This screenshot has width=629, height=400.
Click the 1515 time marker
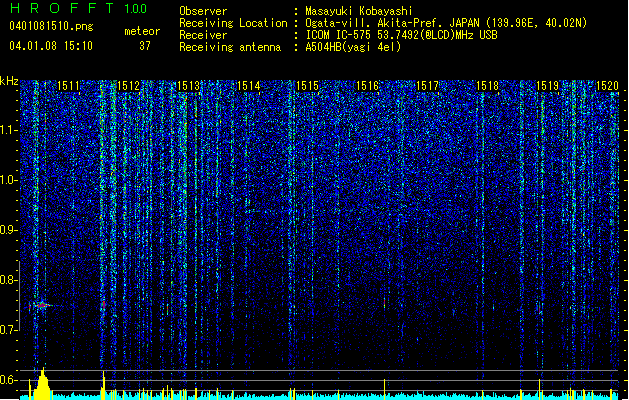307,86
